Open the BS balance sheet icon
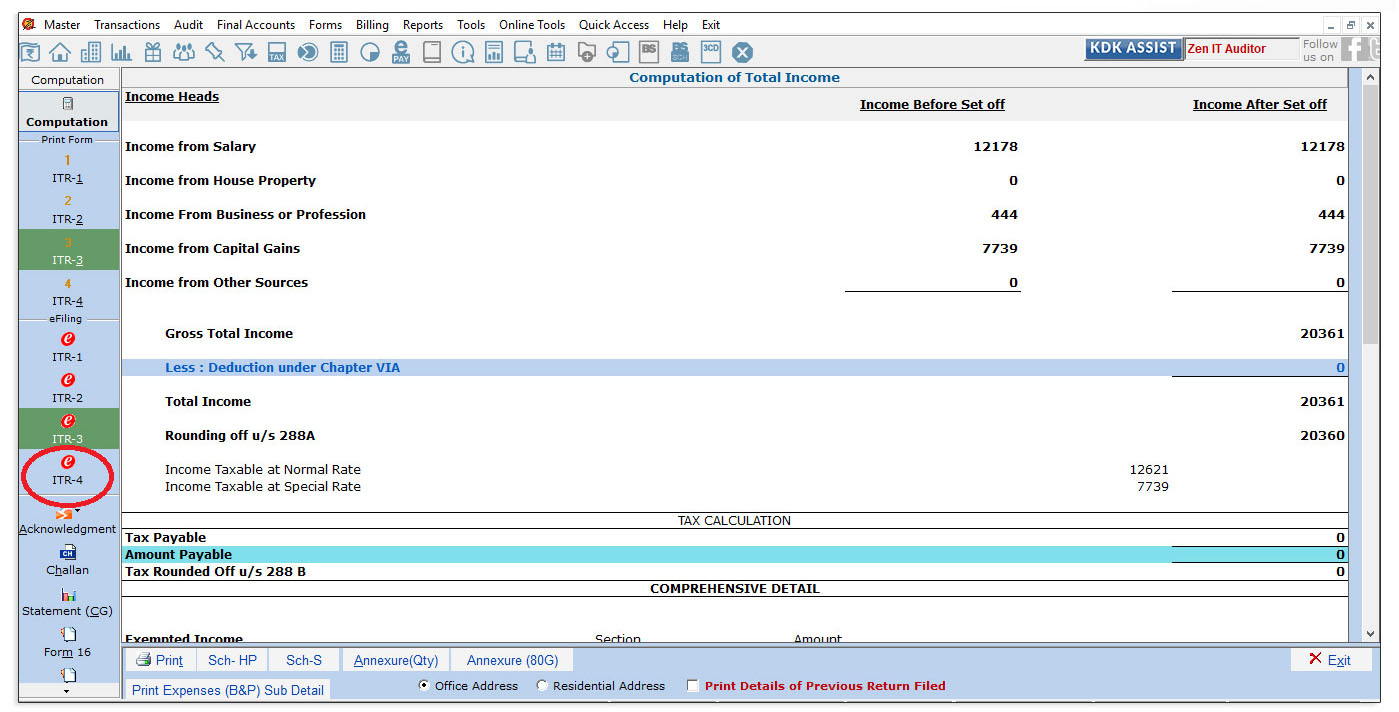 click(649, 50)
